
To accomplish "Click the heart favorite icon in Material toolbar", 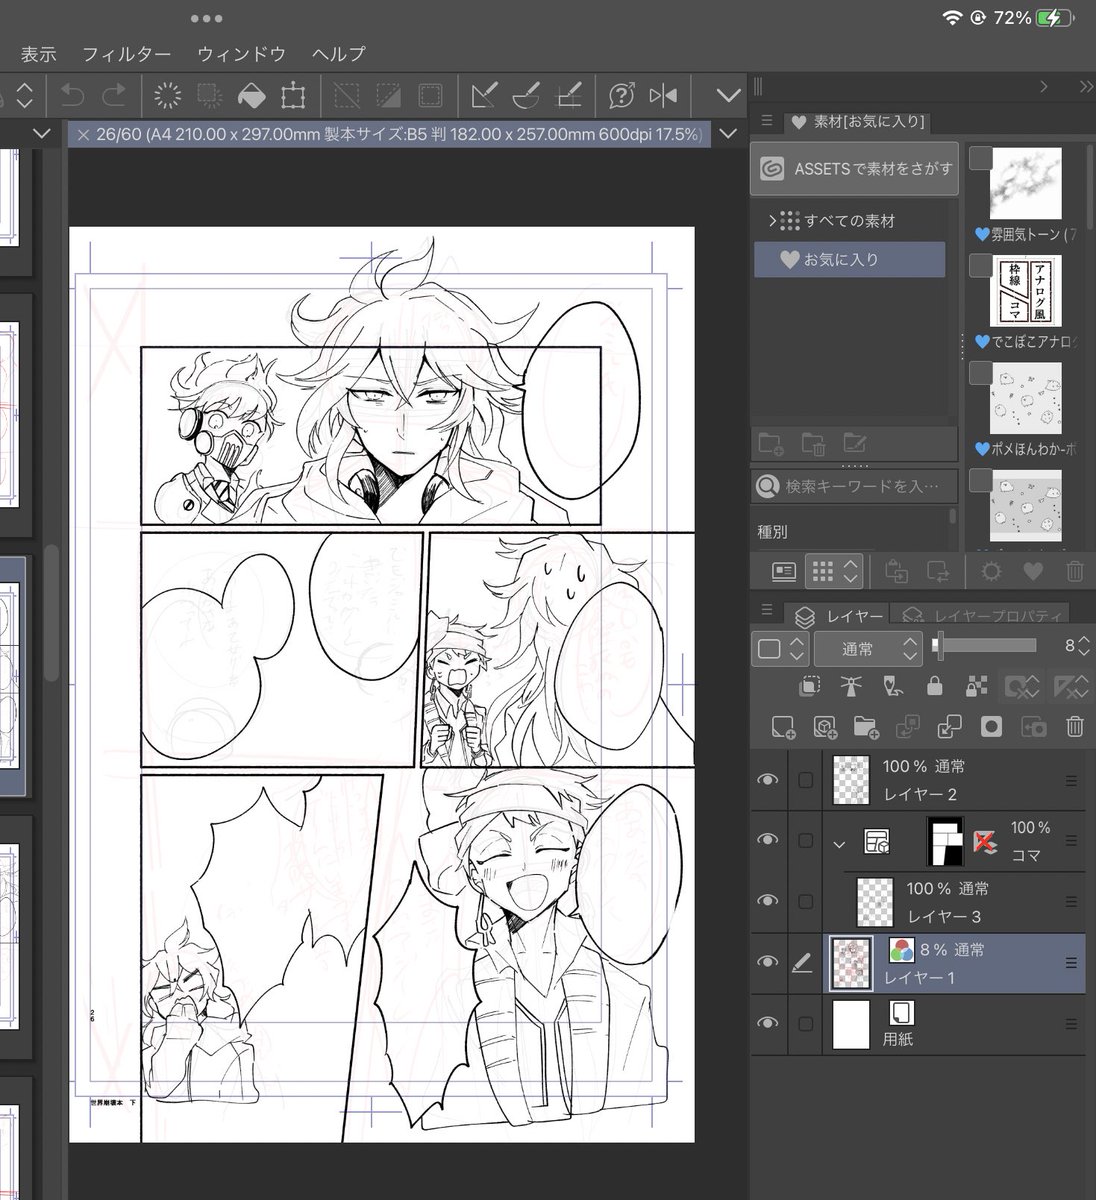I will coord(1033,571).
